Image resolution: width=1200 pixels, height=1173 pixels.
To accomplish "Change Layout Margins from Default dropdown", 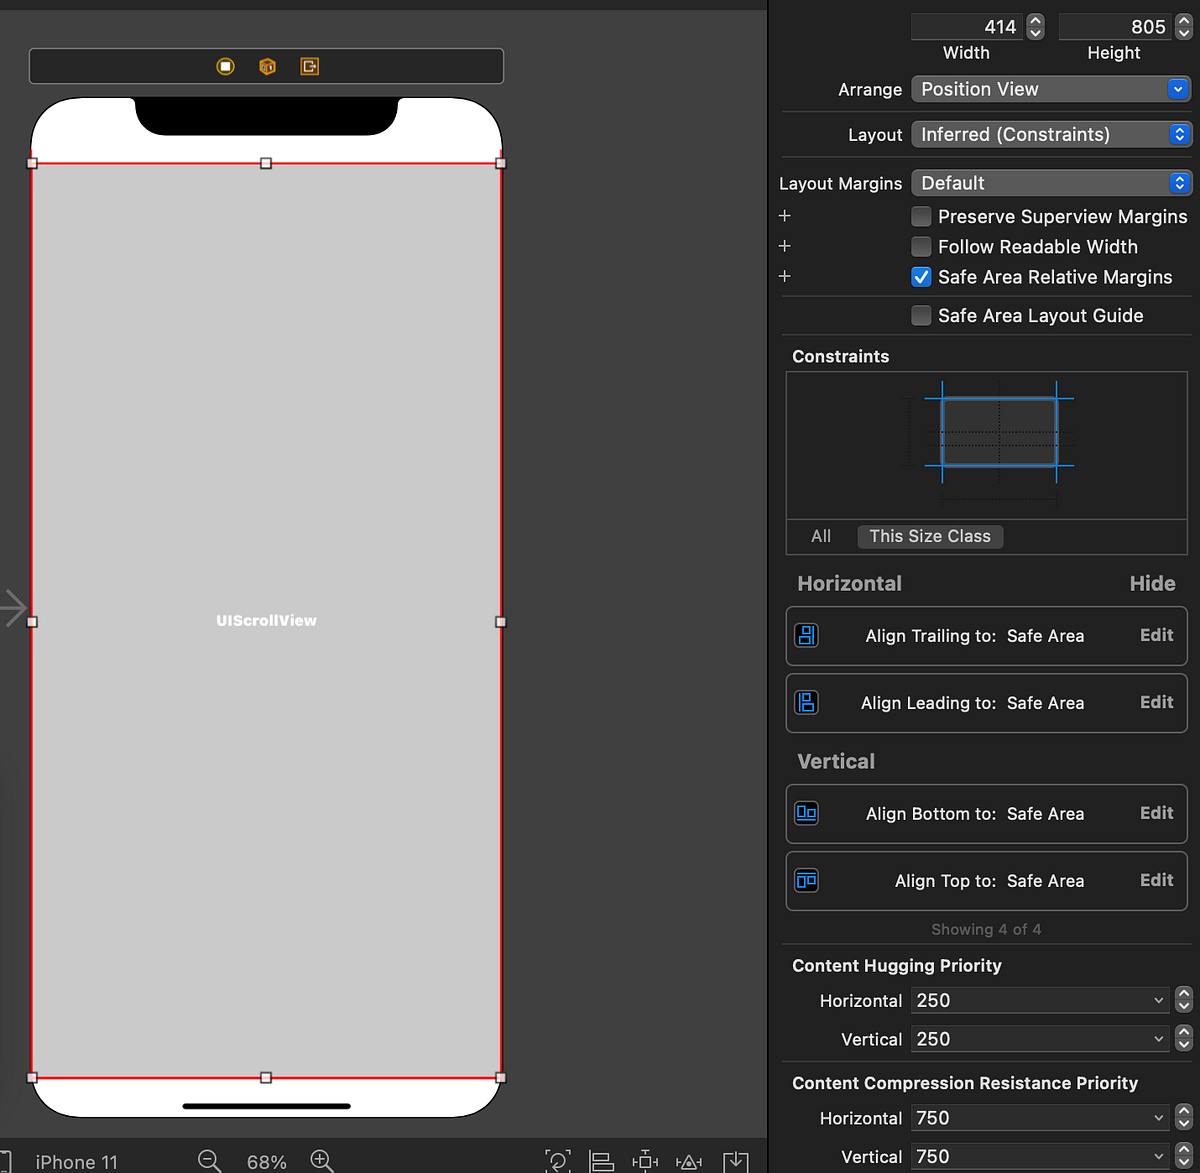I will 1050,183.
